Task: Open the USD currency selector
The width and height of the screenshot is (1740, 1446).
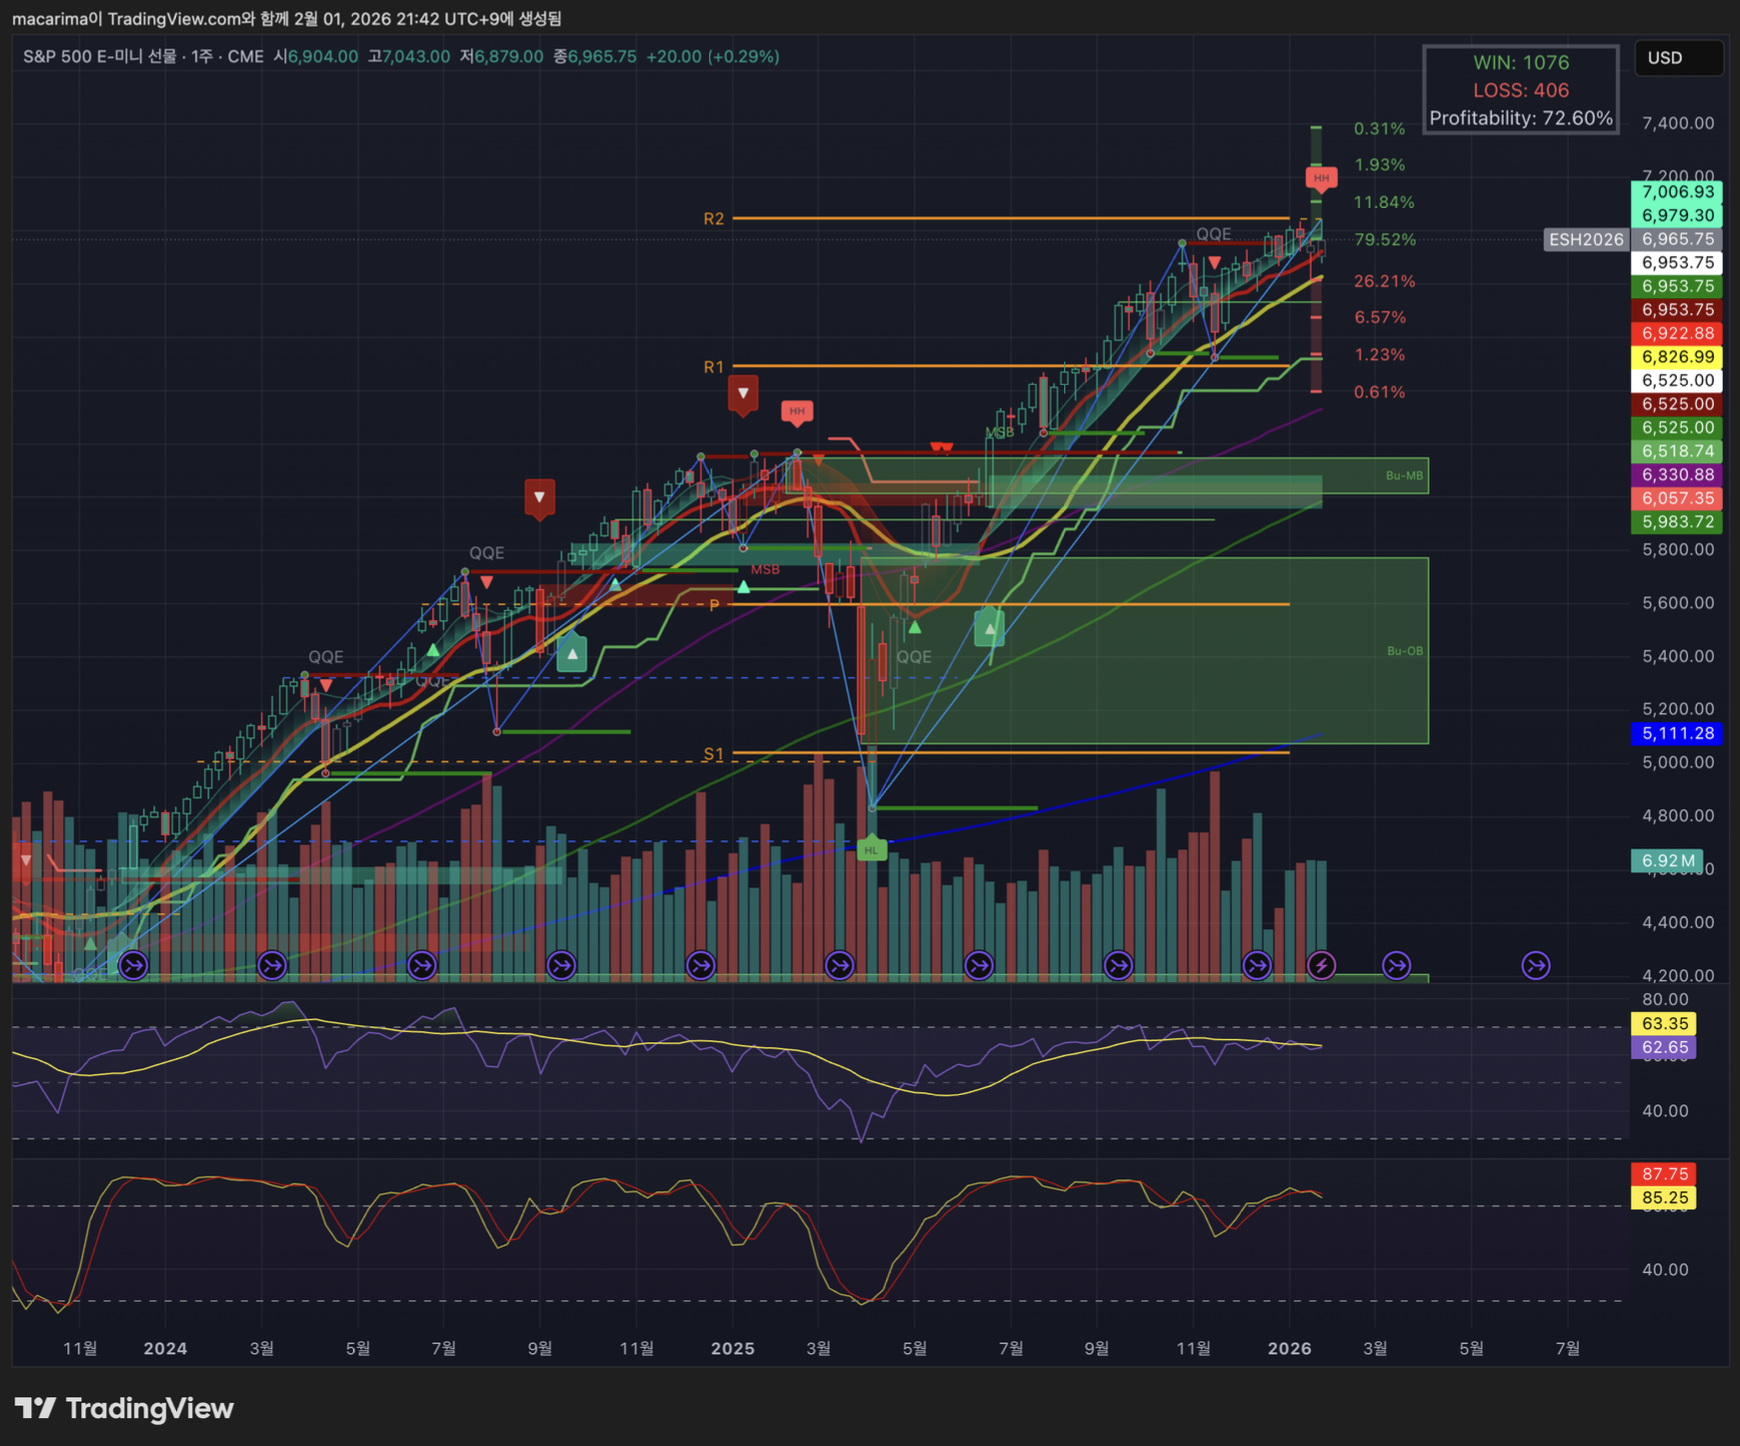Action: 1677,58
